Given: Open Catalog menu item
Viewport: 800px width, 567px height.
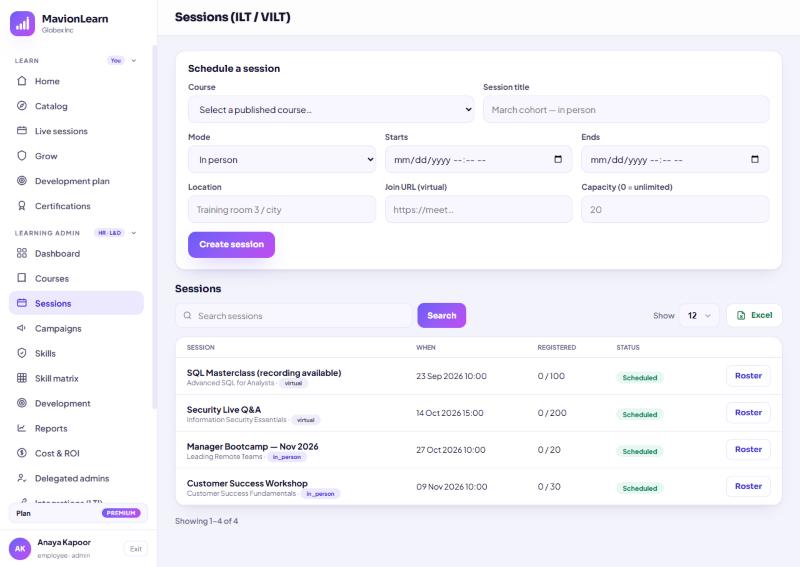Looking at the screenshot, I should tap(76, 106).
